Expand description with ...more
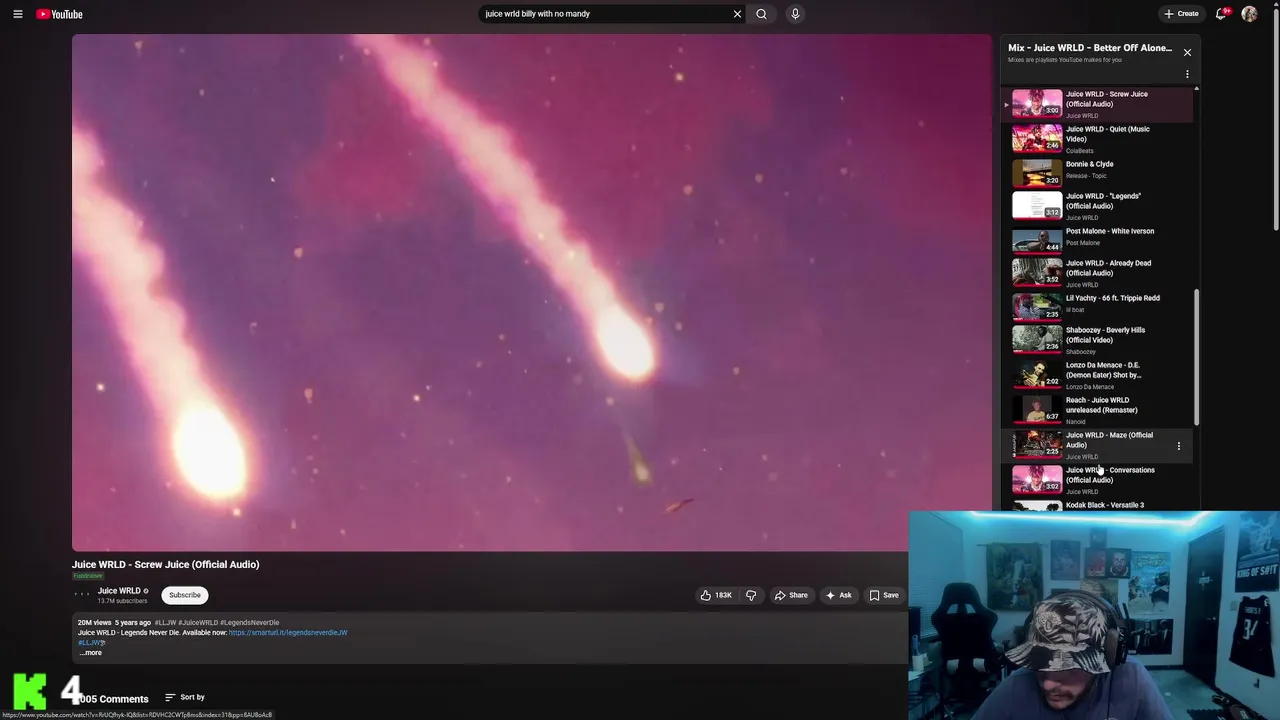1280x720 pixels. [x=91, y=653]
